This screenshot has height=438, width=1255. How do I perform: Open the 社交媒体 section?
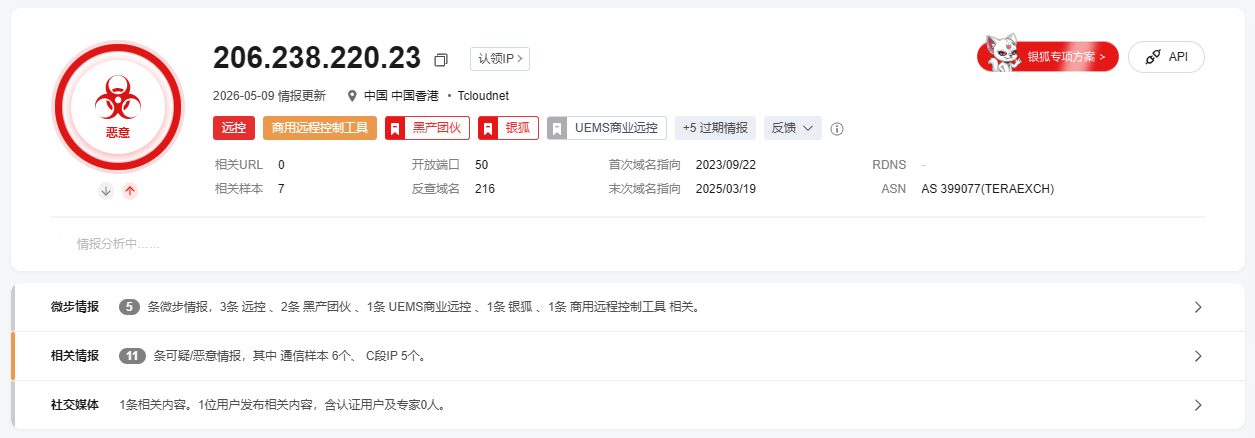point(628,405)
